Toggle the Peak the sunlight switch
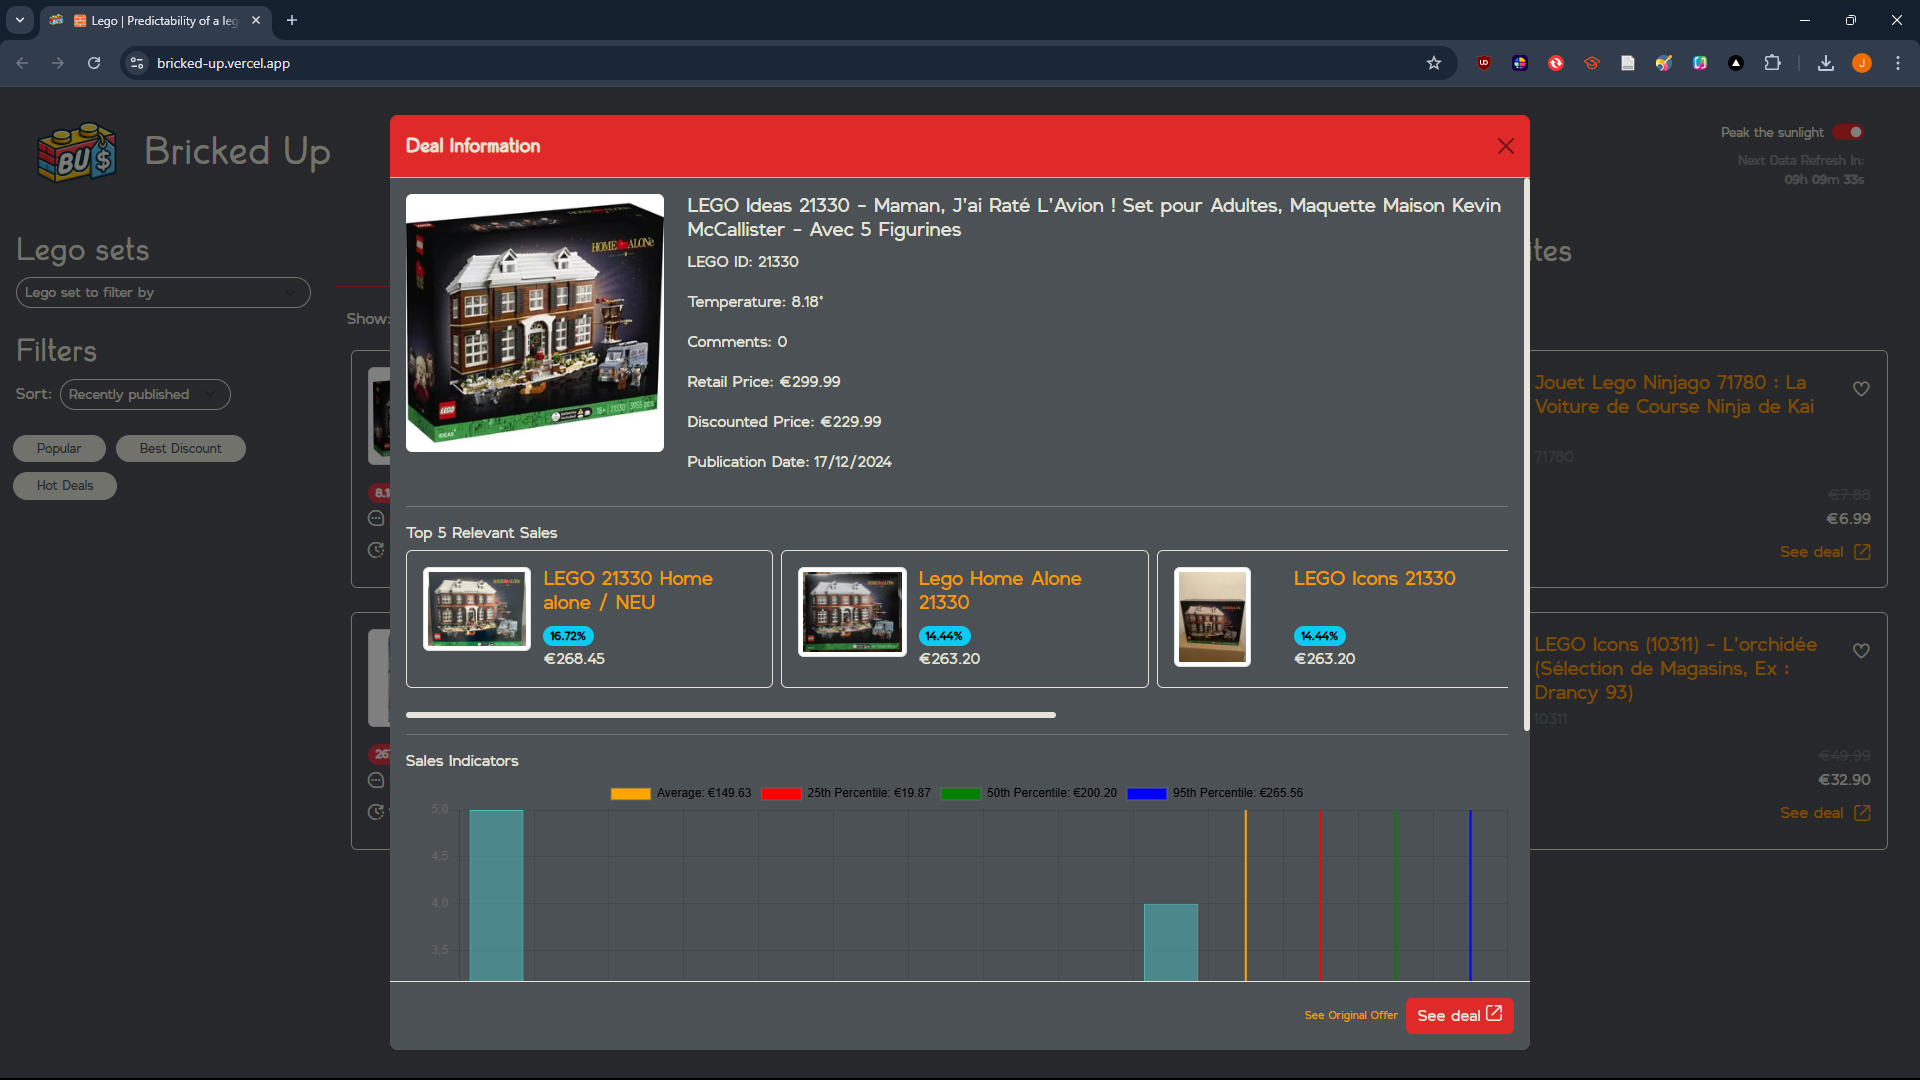 click(x=1849, y=132)
